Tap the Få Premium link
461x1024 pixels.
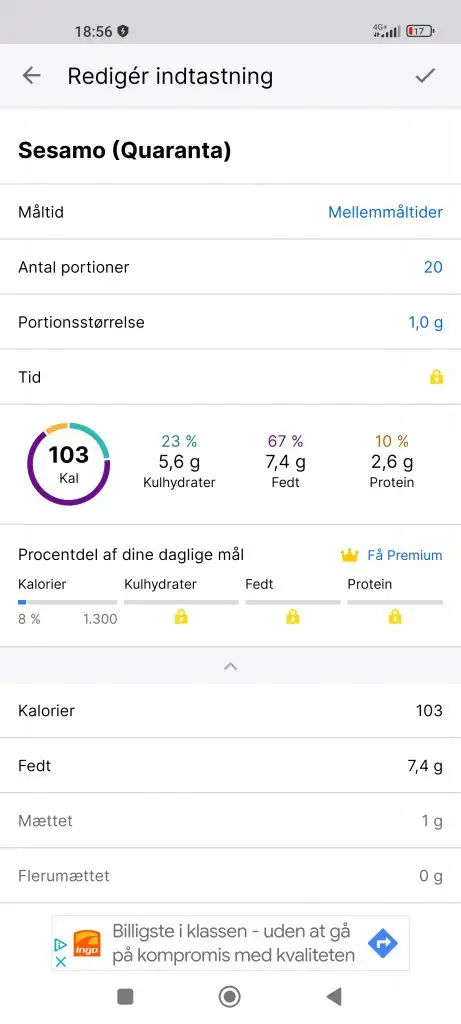click(405, 555)
